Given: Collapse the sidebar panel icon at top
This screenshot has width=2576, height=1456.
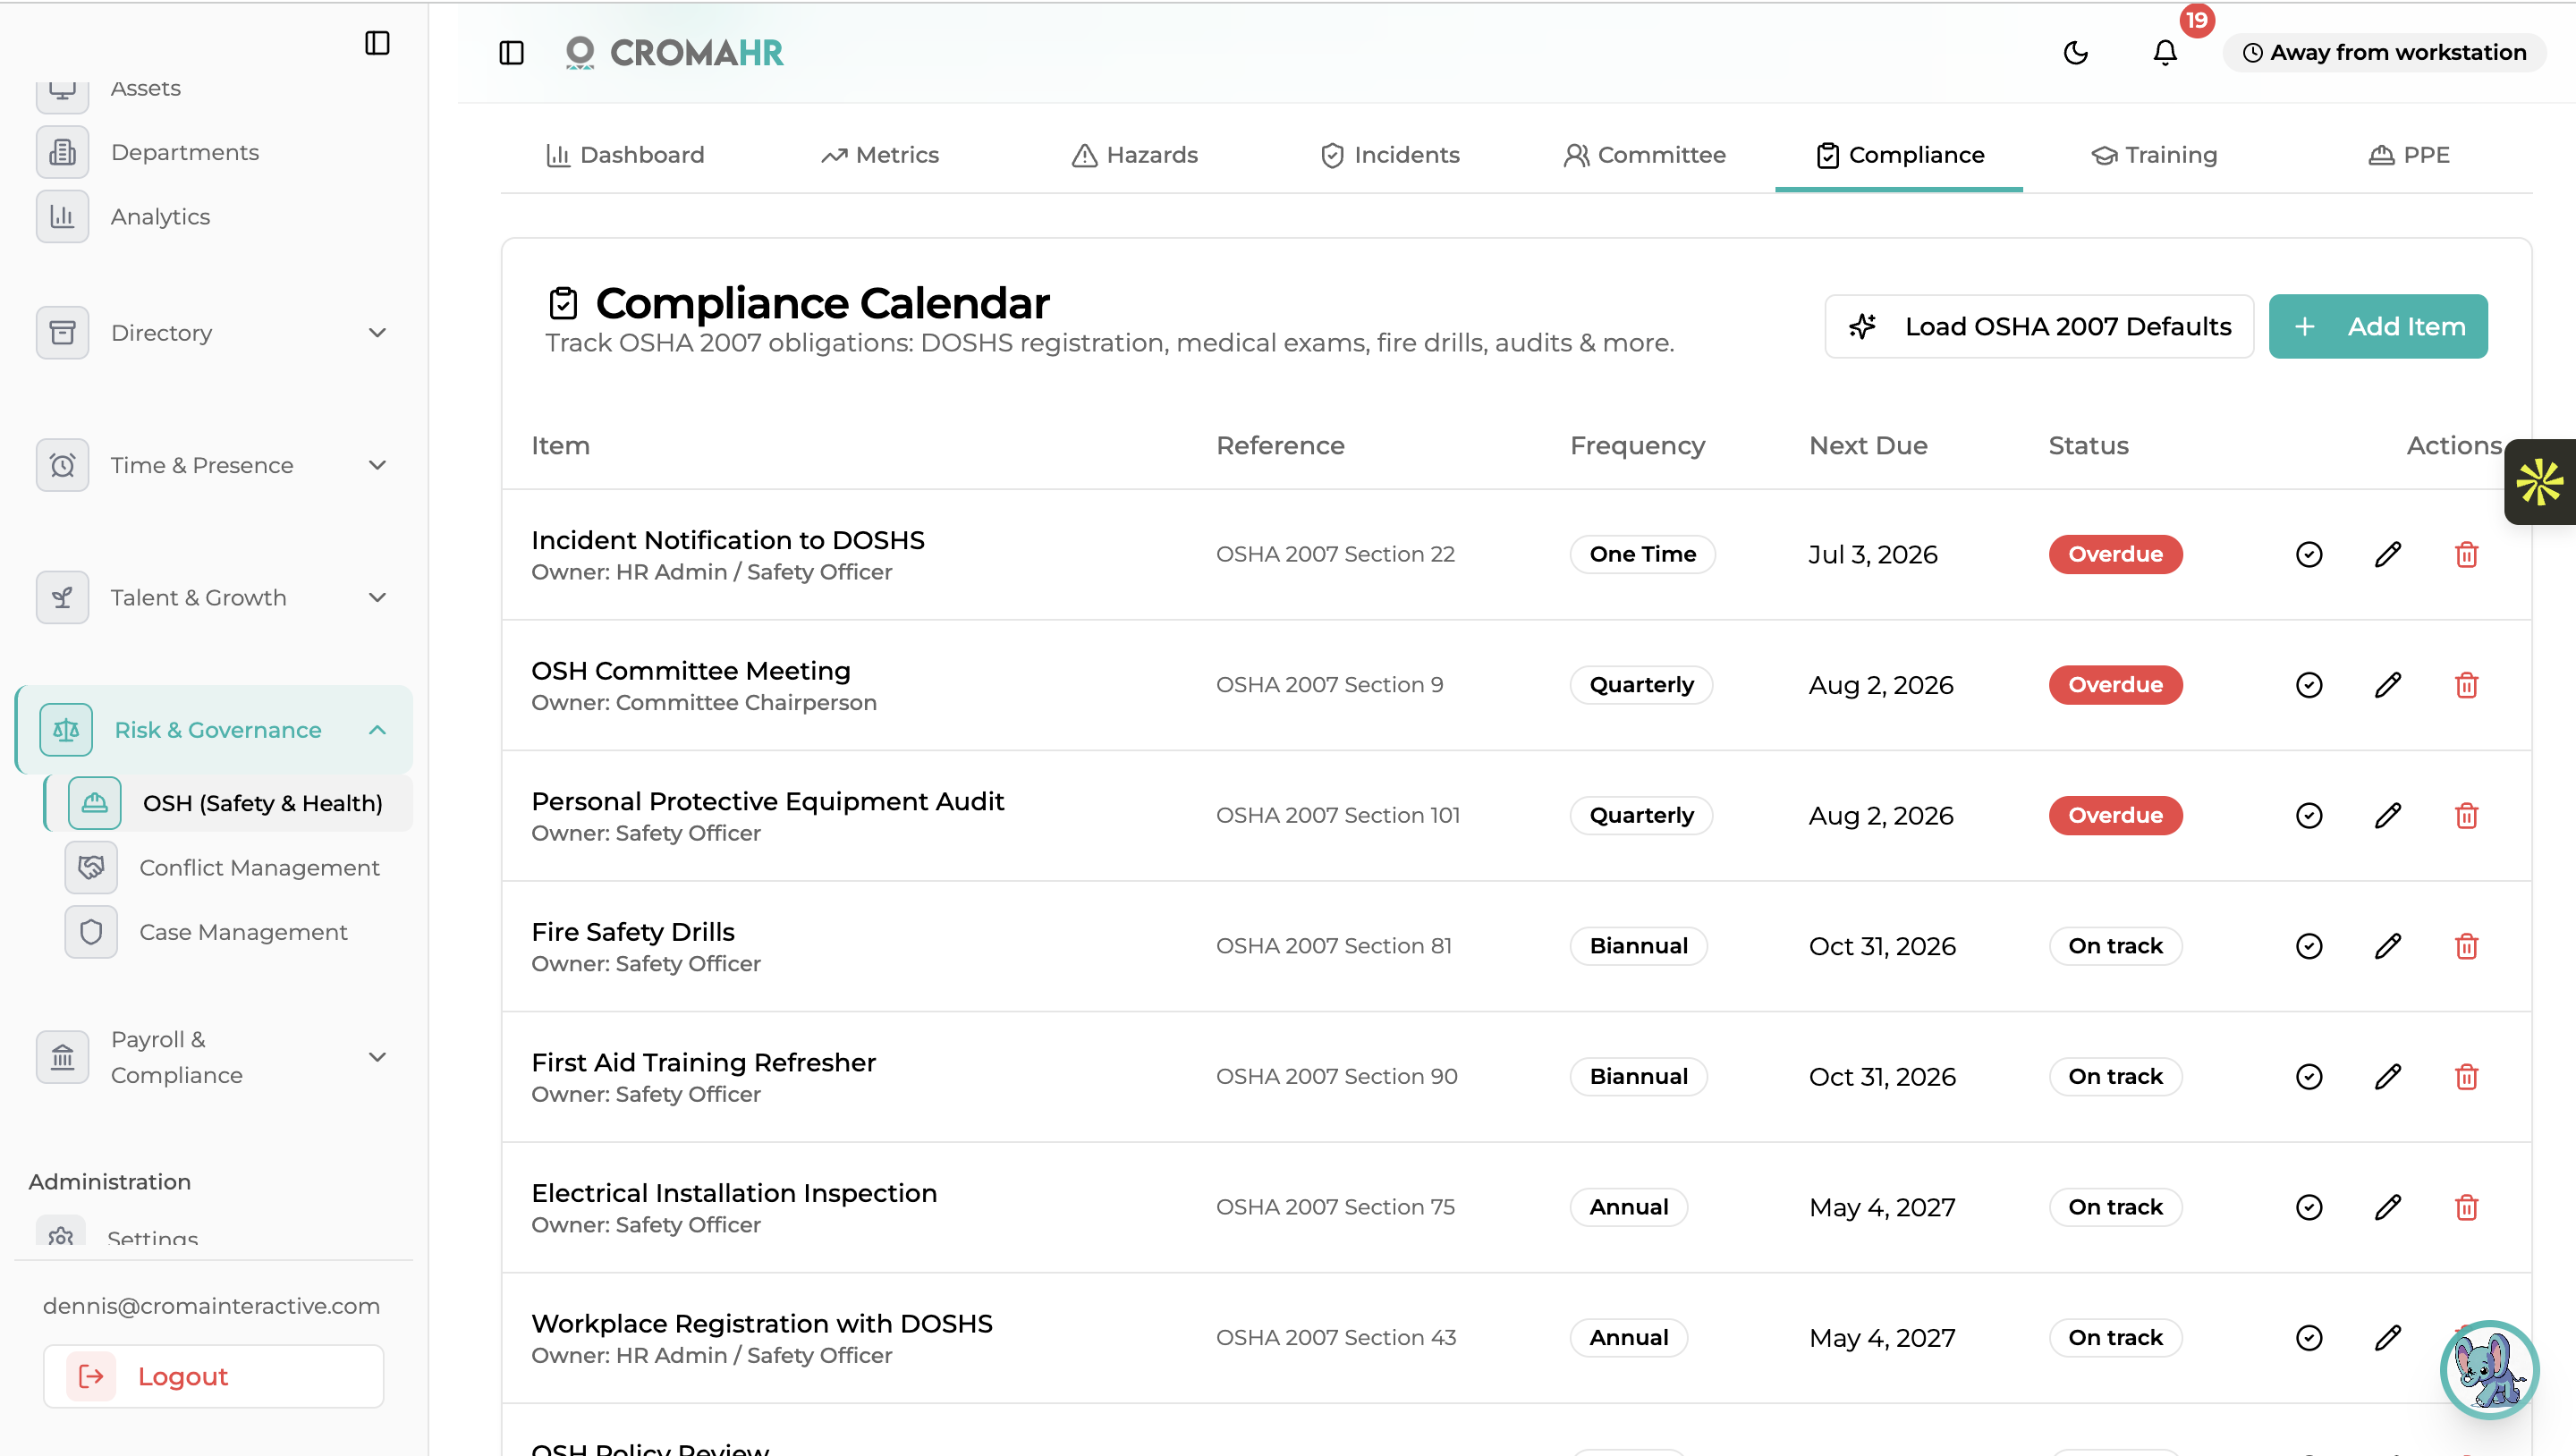Looking at the screenshot, I should (x=377, y=43).
